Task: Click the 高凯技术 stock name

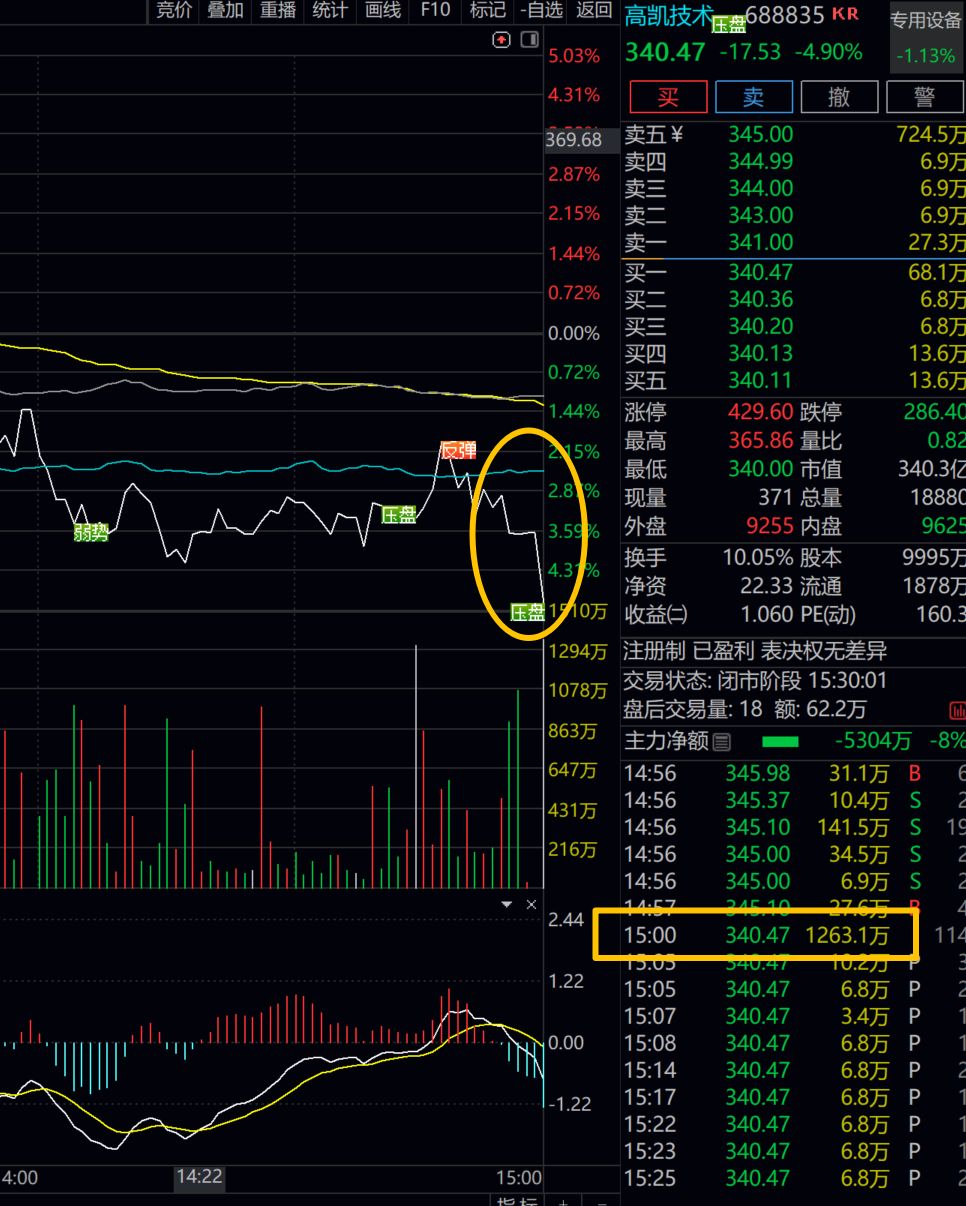Action: 668,15
